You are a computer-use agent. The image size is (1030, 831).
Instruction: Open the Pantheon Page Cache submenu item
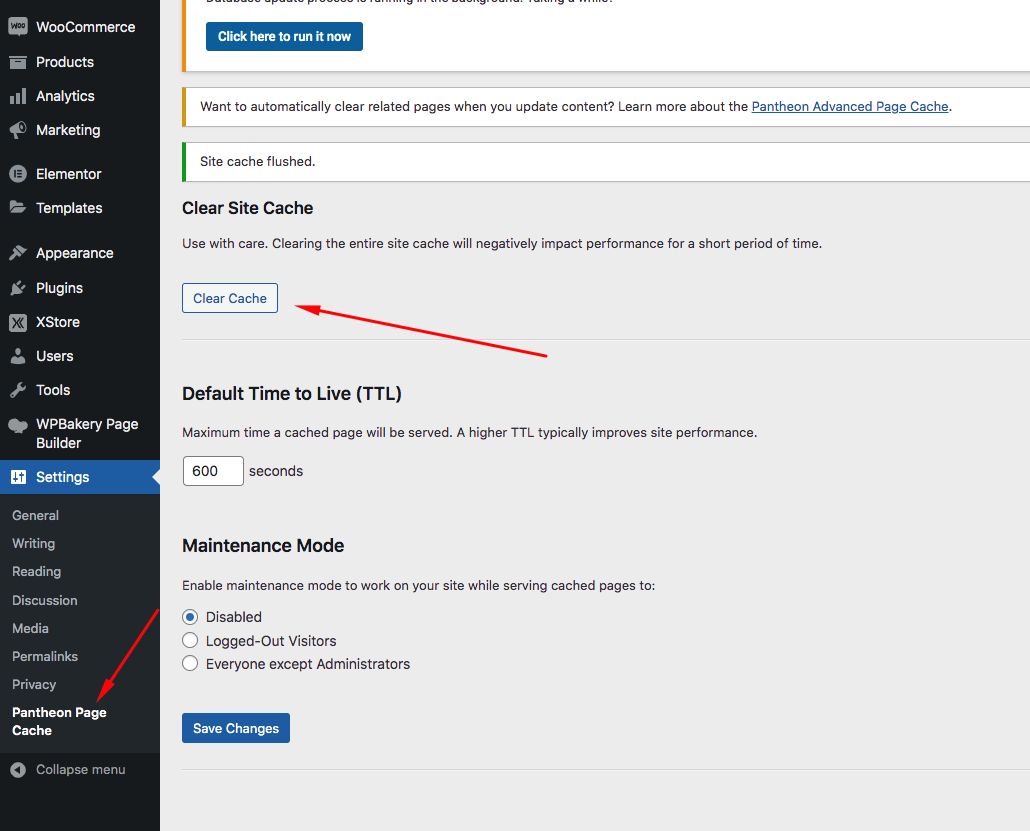[59, 721]
